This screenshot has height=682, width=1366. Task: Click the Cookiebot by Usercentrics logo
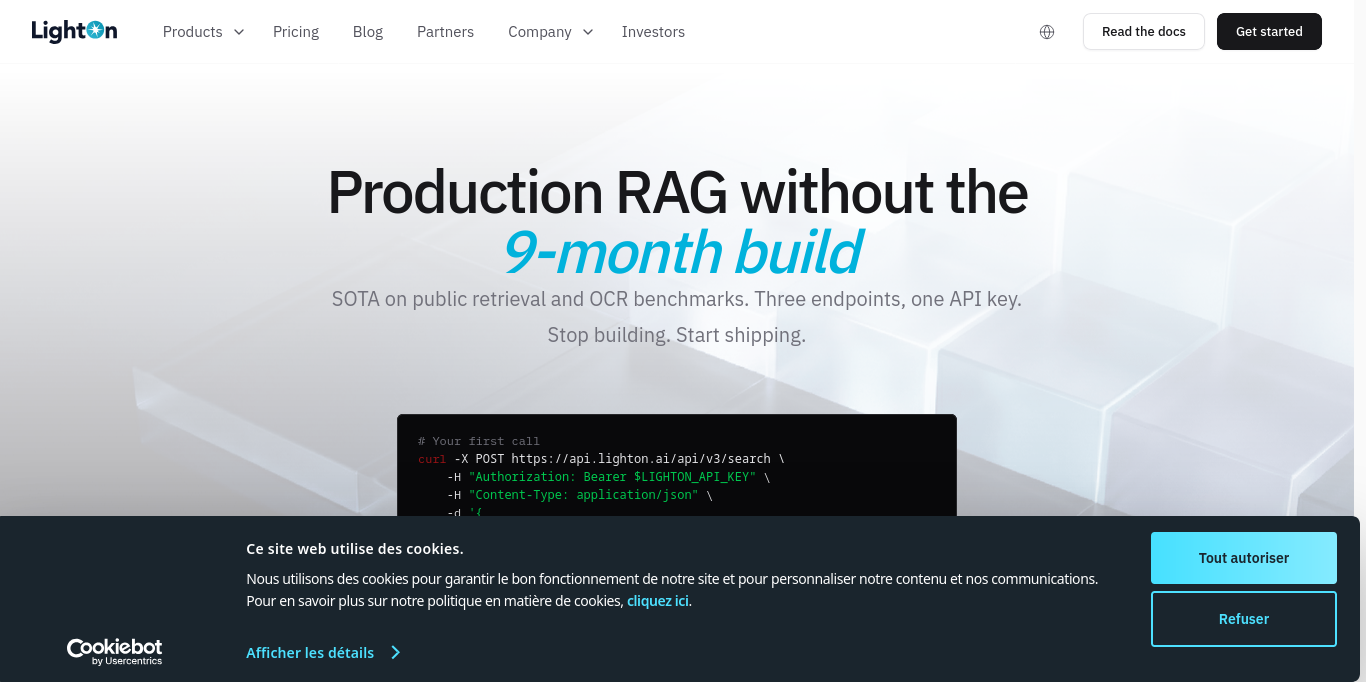114,652
